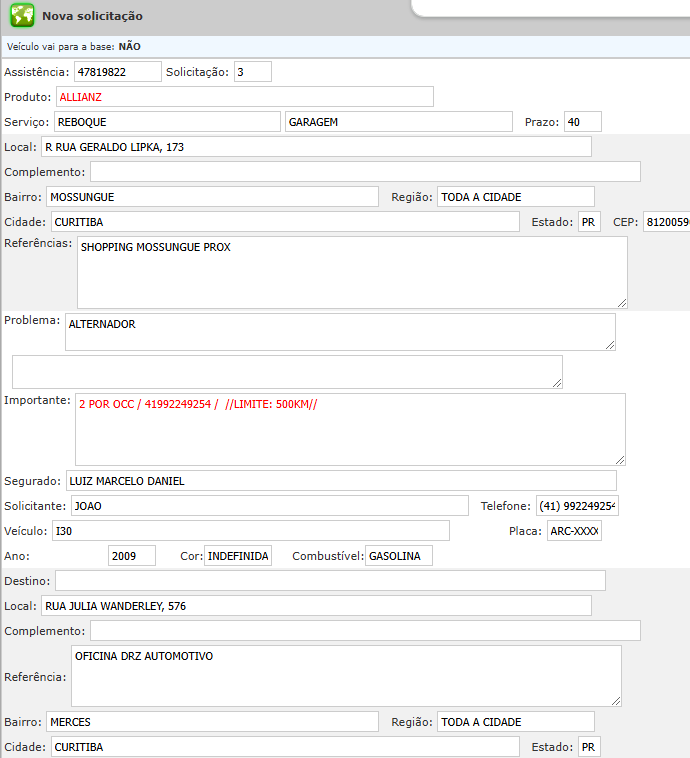Click the Referência text area OFICINA DRZ AUTOMOTIVO
Image resolution: width=690 pixels, height=758 pixels.
tap(346, 676)
